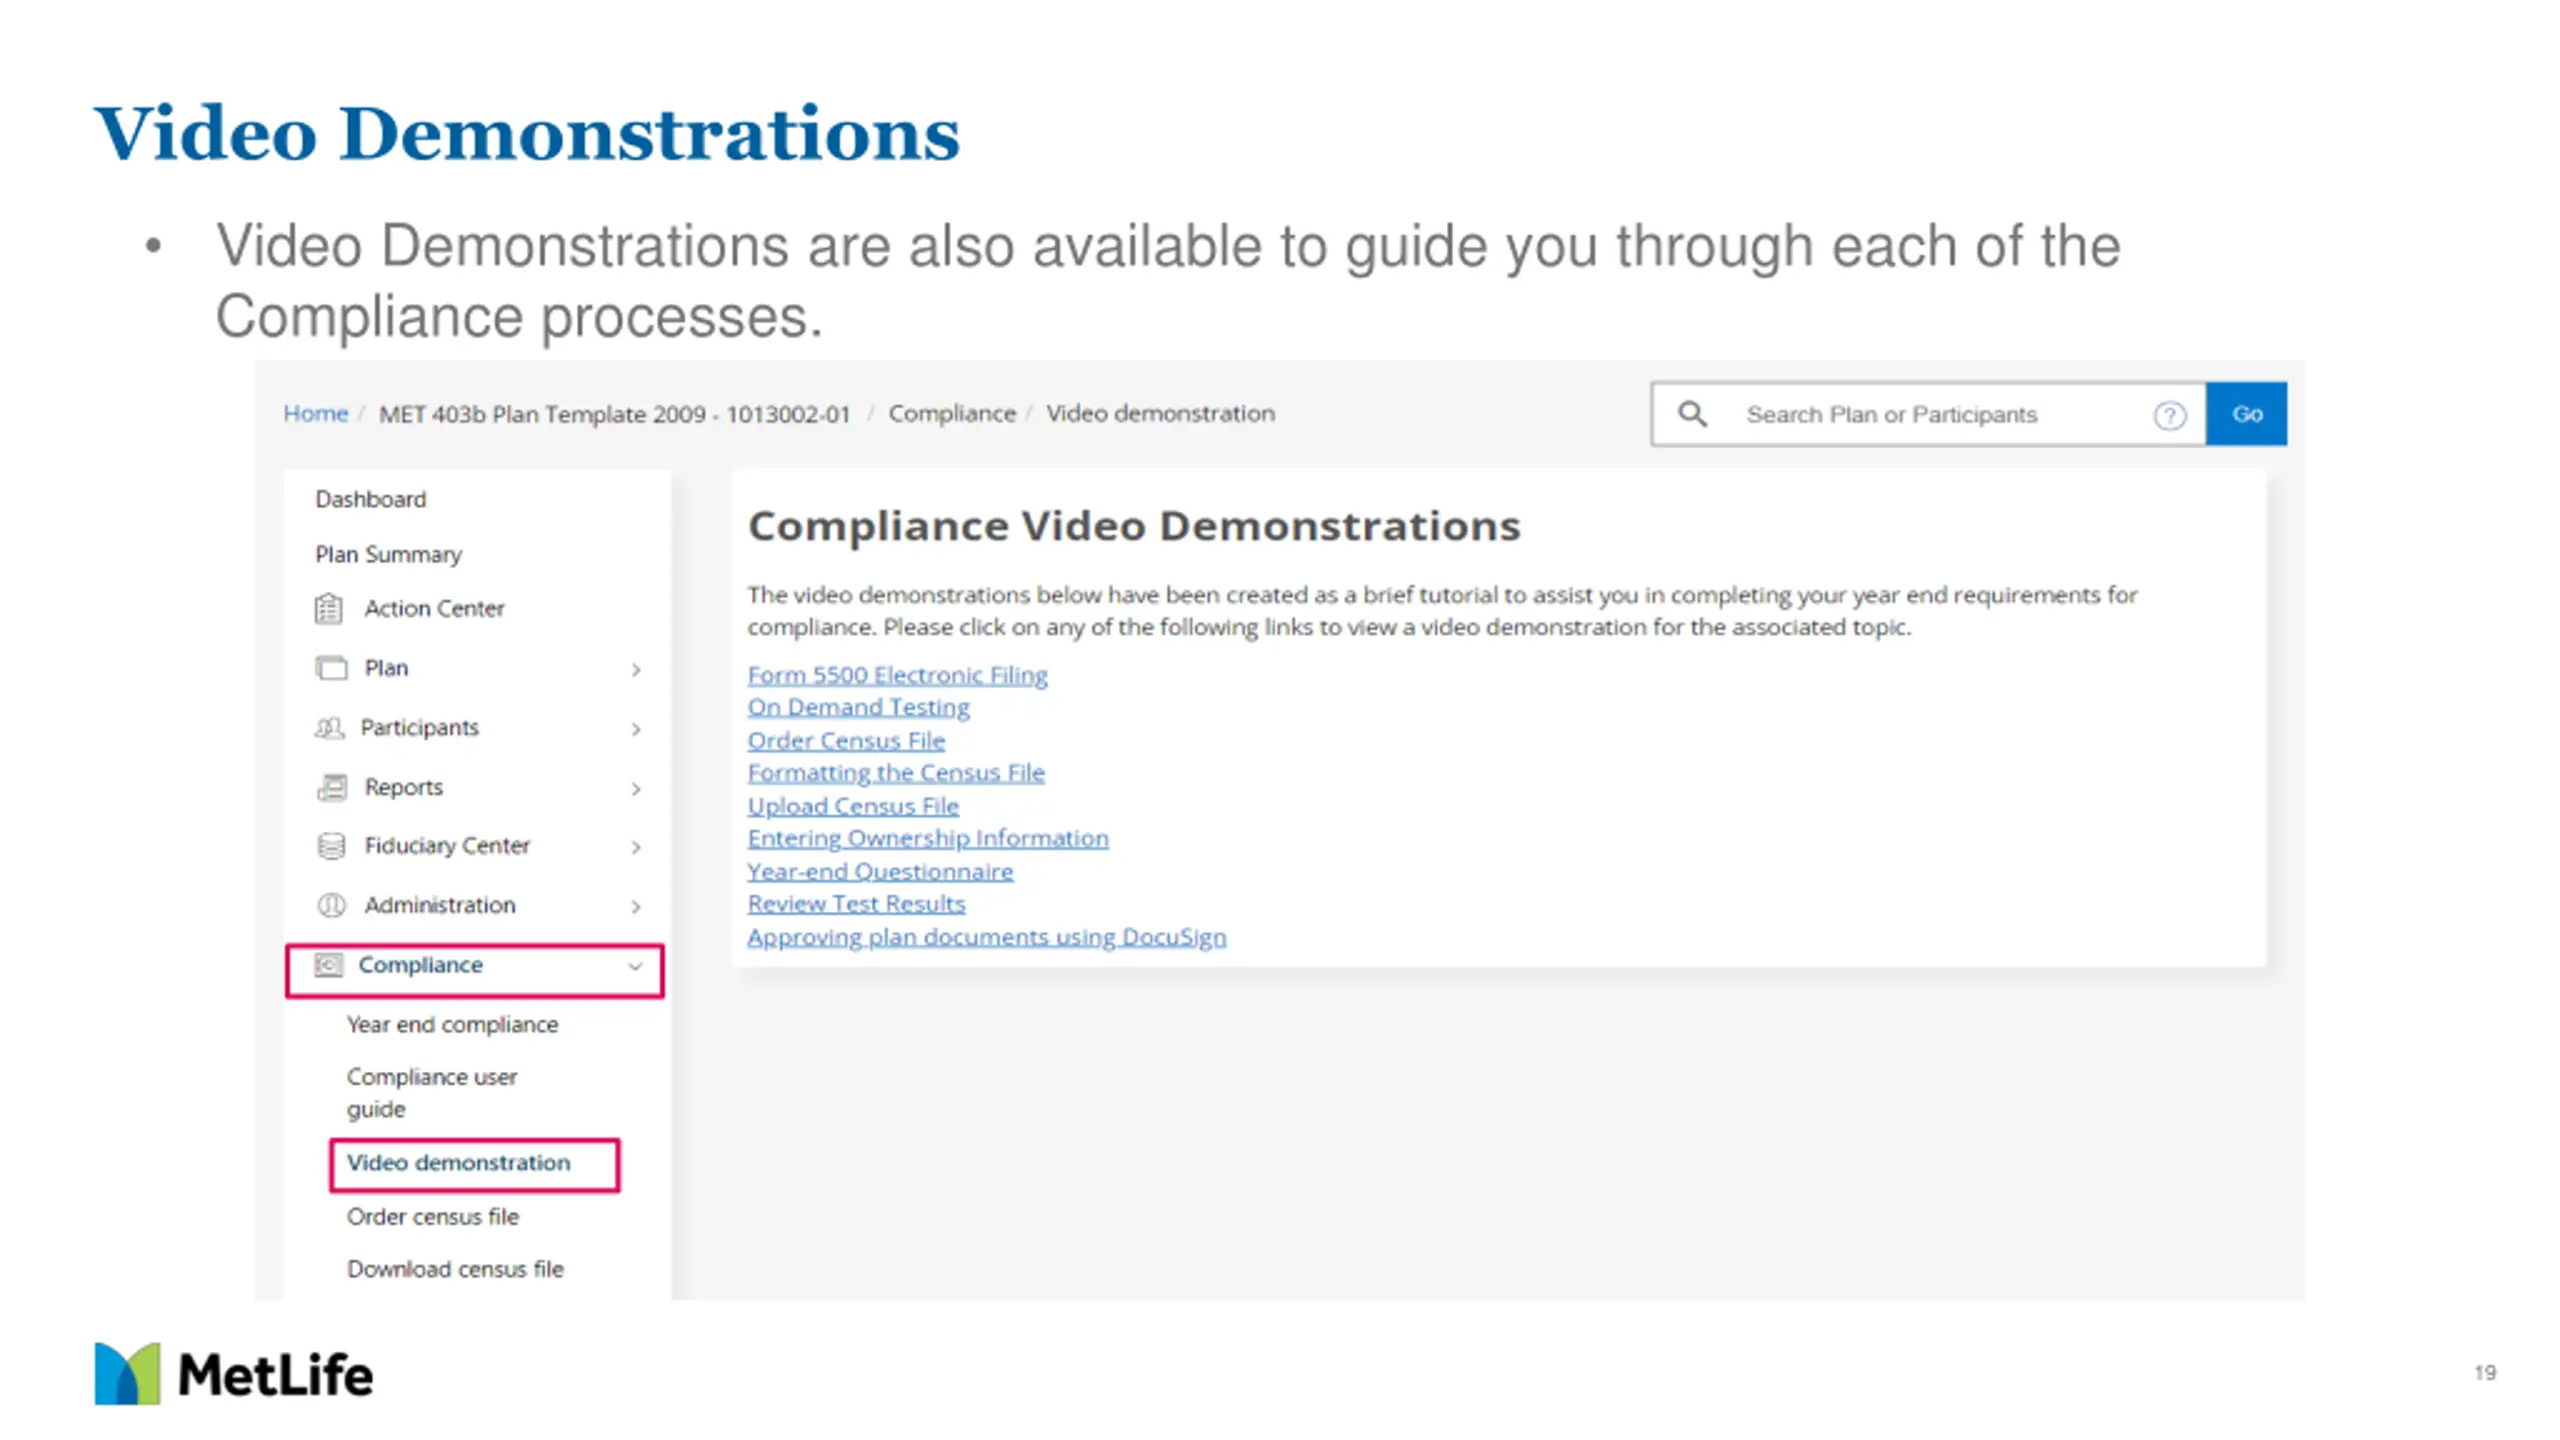The height and width of the screenshot is (1440, 2560).
Task: Click the Compliance breadcrumb item
Action: pos(952,413)
